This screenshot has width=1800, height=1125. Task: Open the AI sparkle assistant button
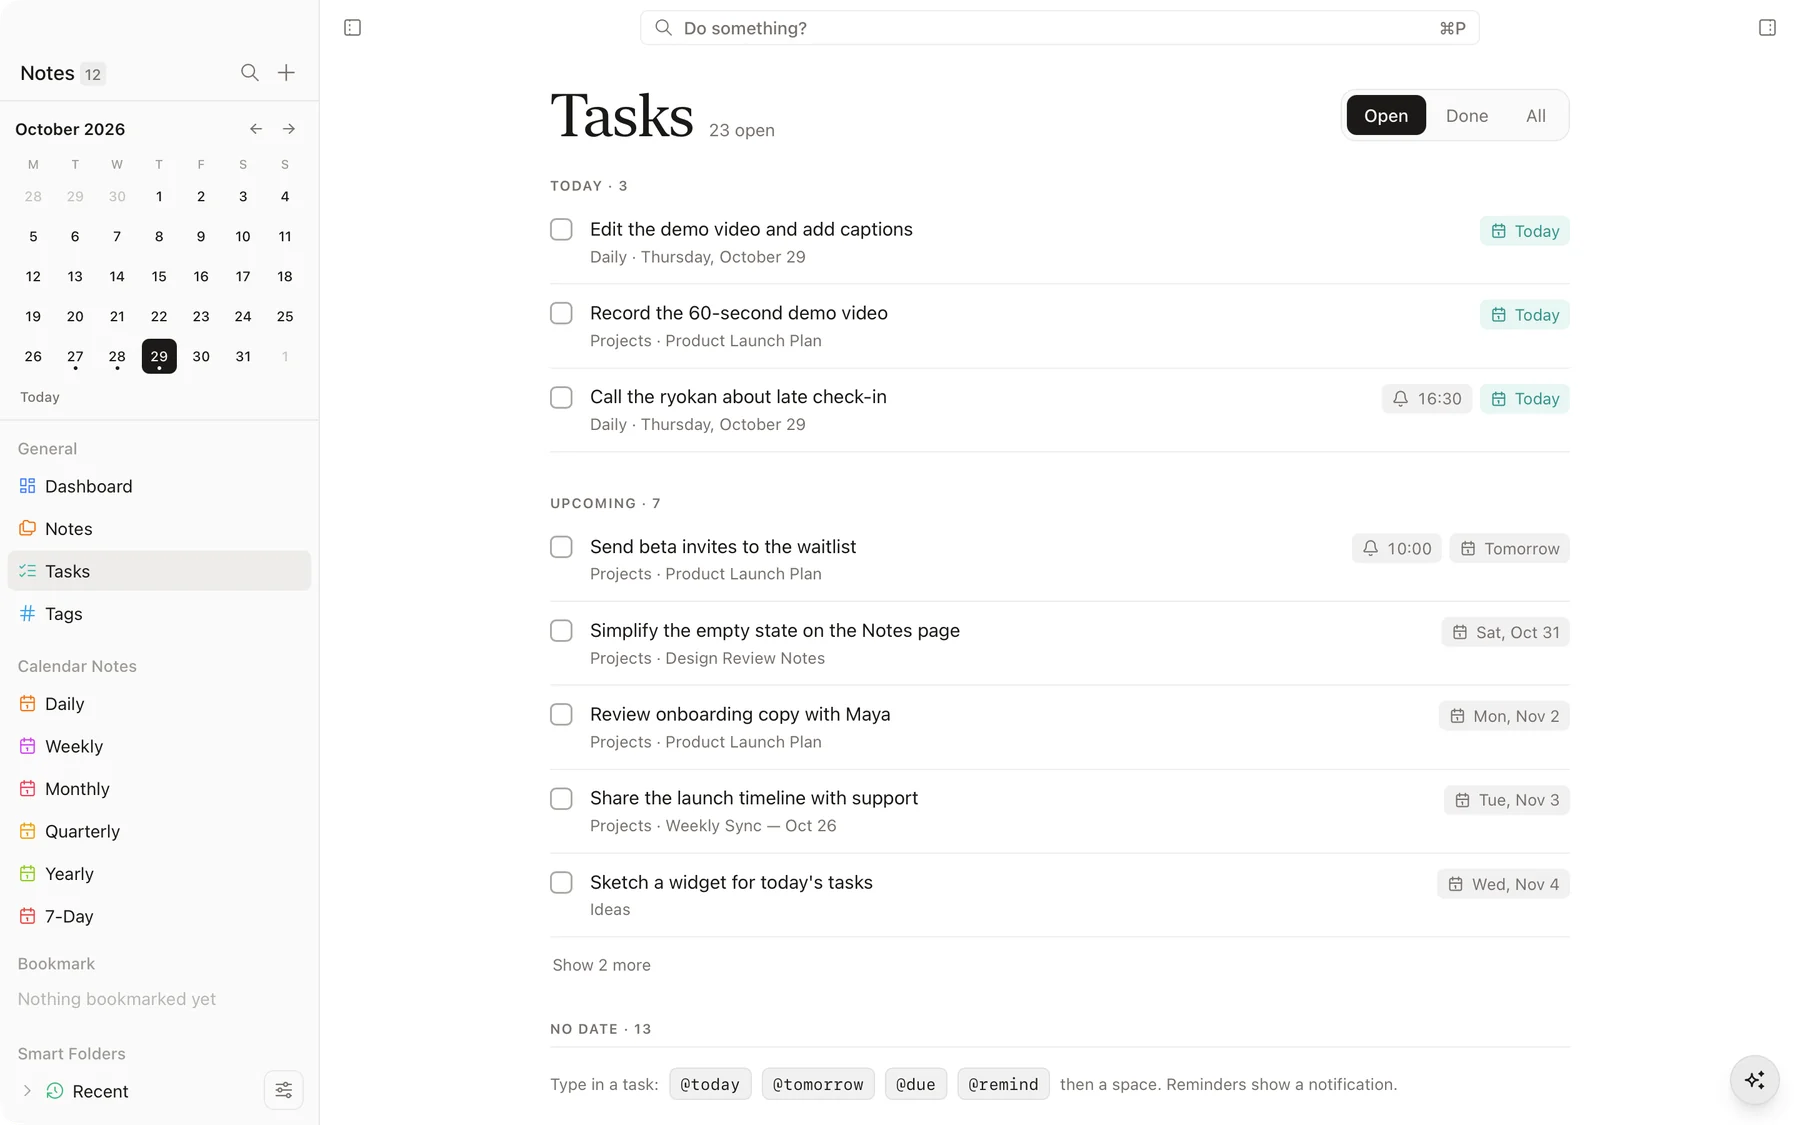[1755, 1080]
